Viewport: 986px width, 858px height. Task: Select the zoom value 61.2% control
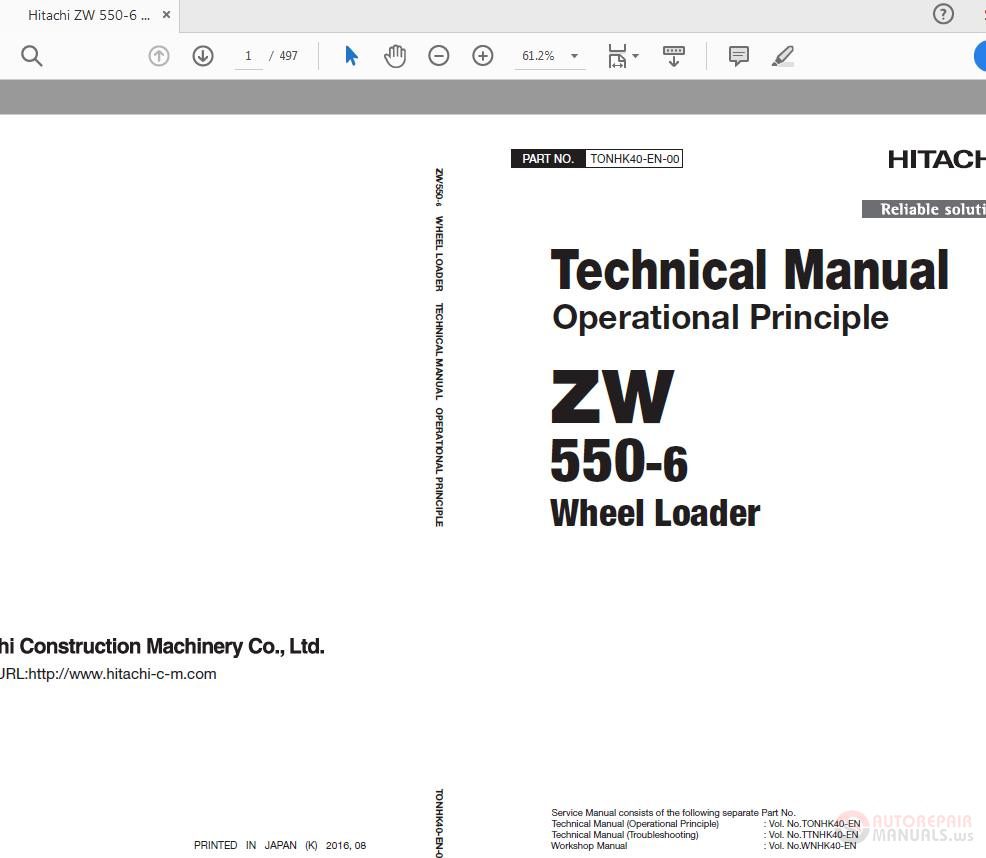(x=540, y=56)
